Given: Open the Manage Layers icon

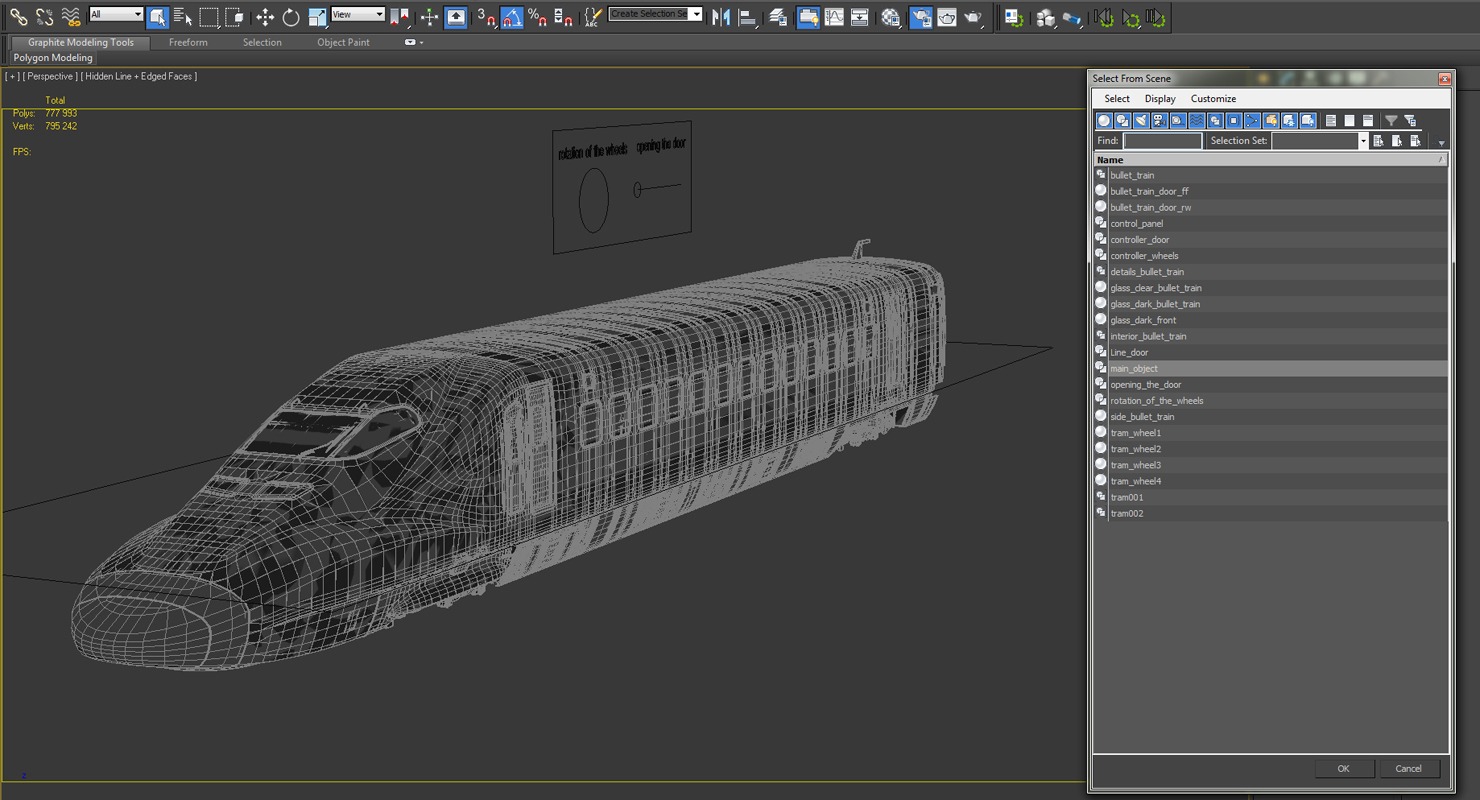Looking at the screenshot, I should coord(778,17).
